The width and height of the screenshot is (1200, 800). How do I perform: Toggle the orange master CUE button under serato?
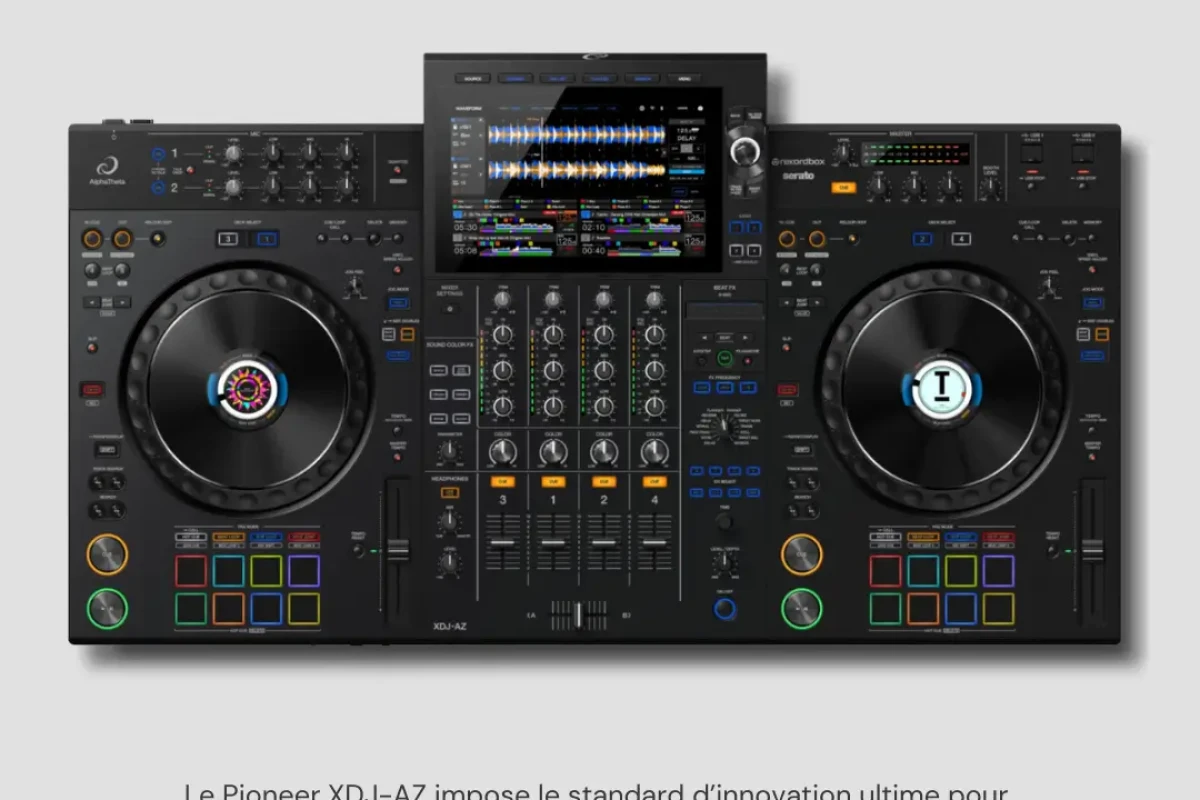pos(844,187)
